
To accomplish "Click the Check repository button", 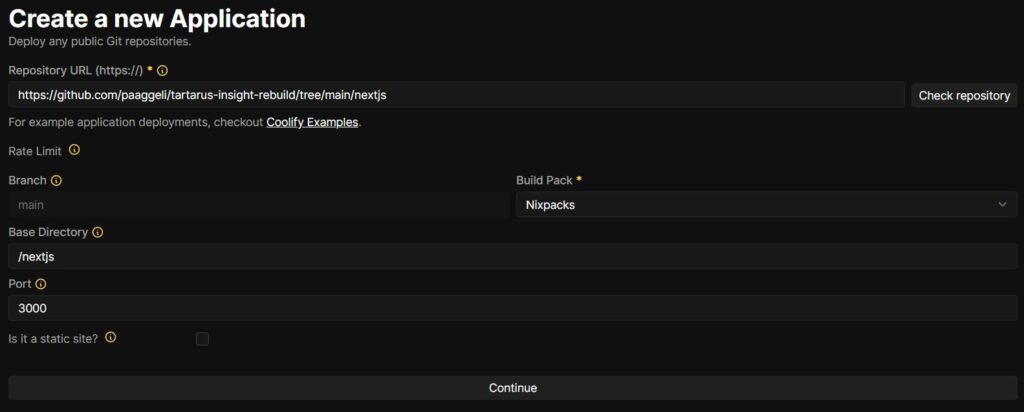I will 964,95.
